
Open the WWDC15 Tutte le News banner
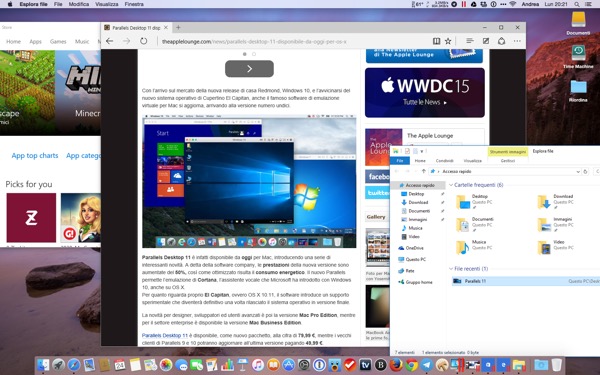(425, 93)
